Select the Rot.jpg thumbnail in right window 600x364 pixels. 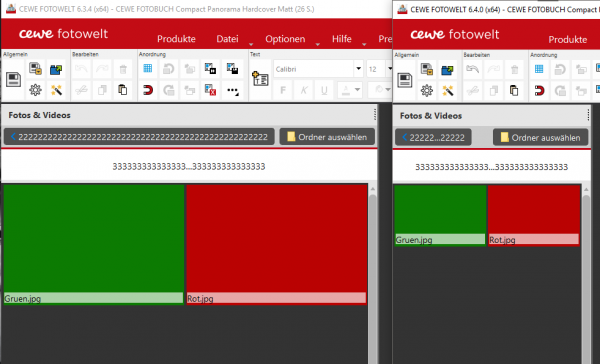click(534, 215)
